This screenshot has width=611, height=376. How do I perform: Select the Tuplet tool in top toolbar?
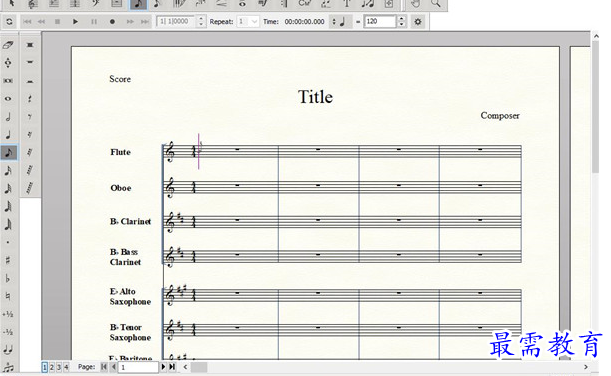[x=200, y=4]
